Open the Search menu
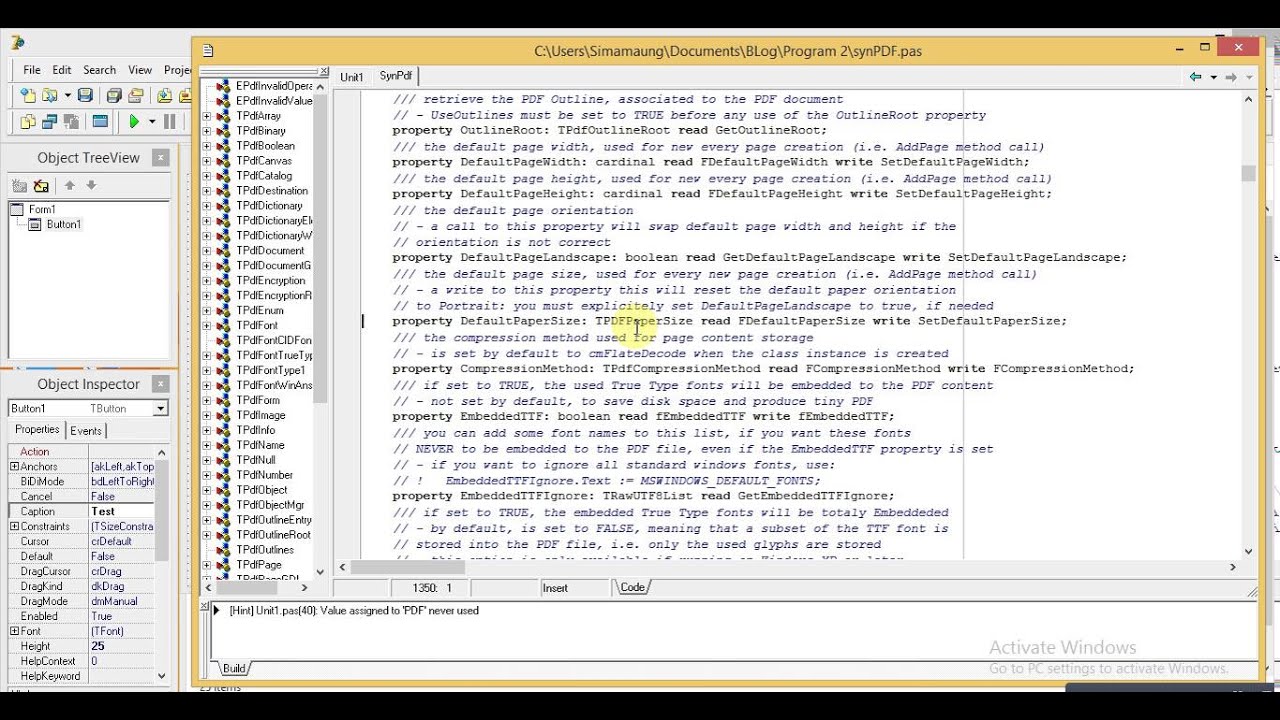Image resolution: width=1280 pixels, height=720 pixels. (99, 70)
